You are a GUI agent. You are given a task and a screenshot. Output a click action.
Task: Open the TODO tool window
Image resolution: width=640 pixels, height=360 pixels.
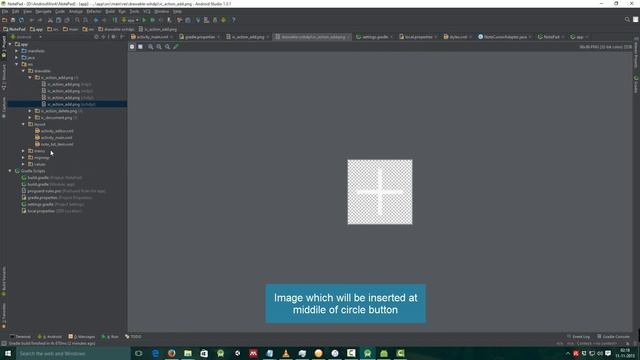133,337
